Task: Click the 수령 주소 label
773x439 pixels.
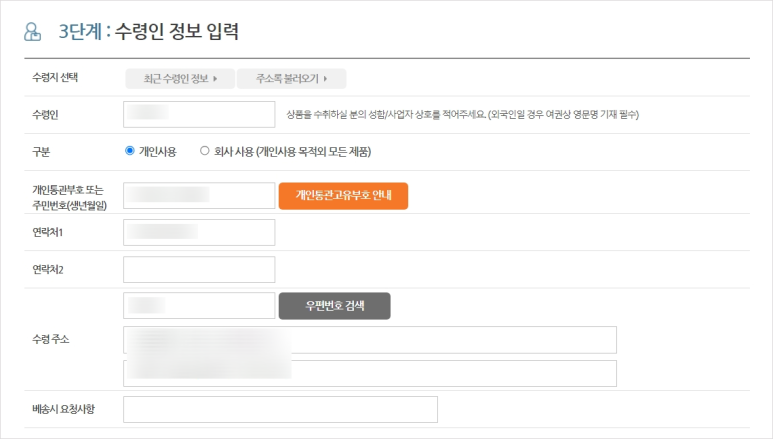Action: (51, 339)
